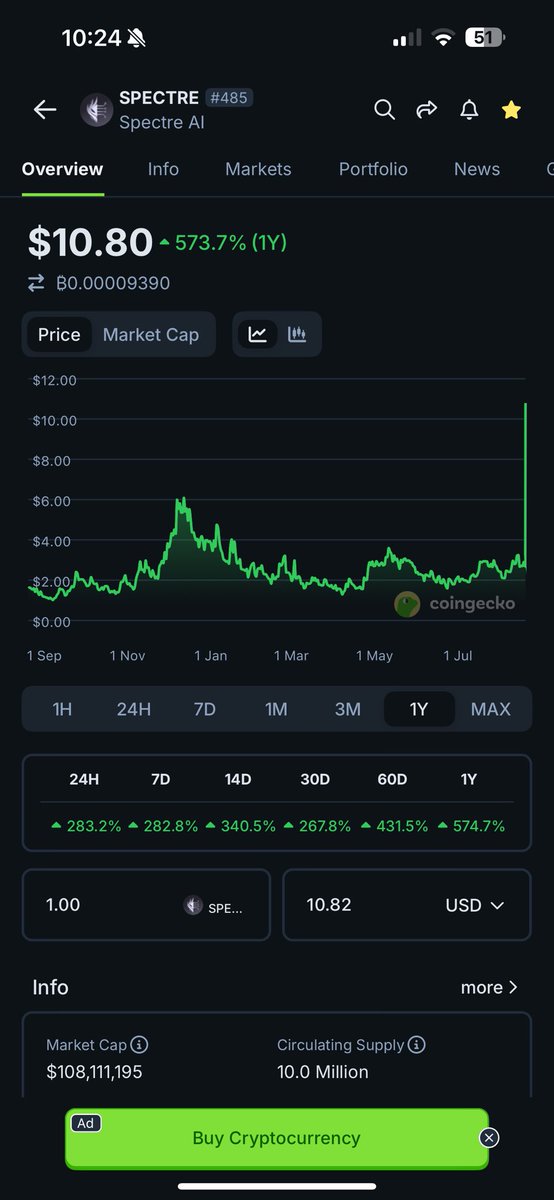Tap the 10.0 Million supply value
Viewport: 554px width, 1200px height.
coord(323,1072)
